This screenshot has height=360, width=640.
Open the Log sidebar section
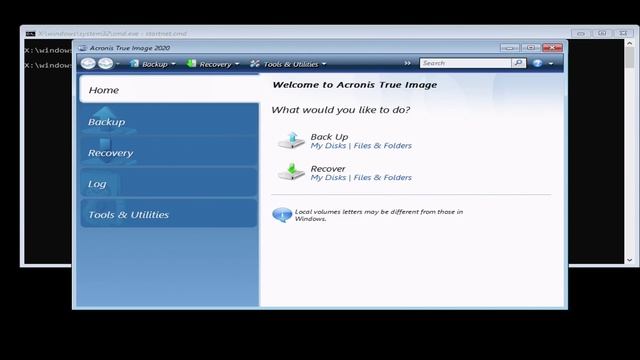pos(169,183)
